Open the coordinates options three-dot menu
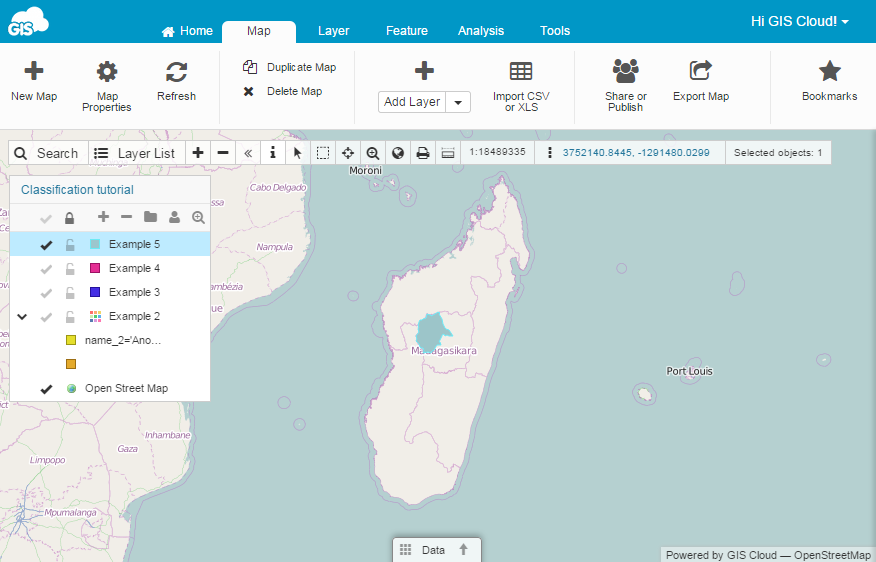Viewport: 876px width, 562px height. click(x=550, y=153)
